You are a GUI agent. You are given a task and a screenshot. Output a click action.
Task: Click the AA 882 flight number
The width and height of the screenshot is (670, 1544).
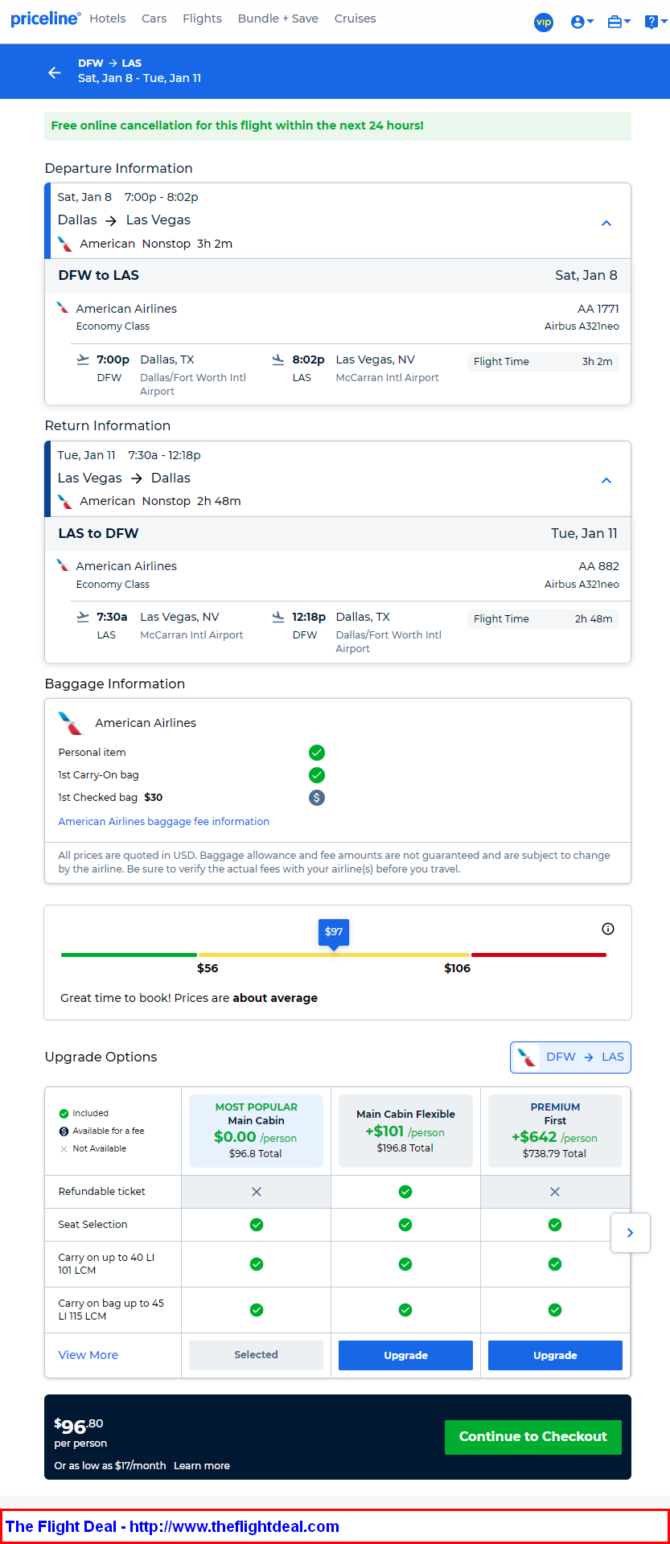[600, 566]
